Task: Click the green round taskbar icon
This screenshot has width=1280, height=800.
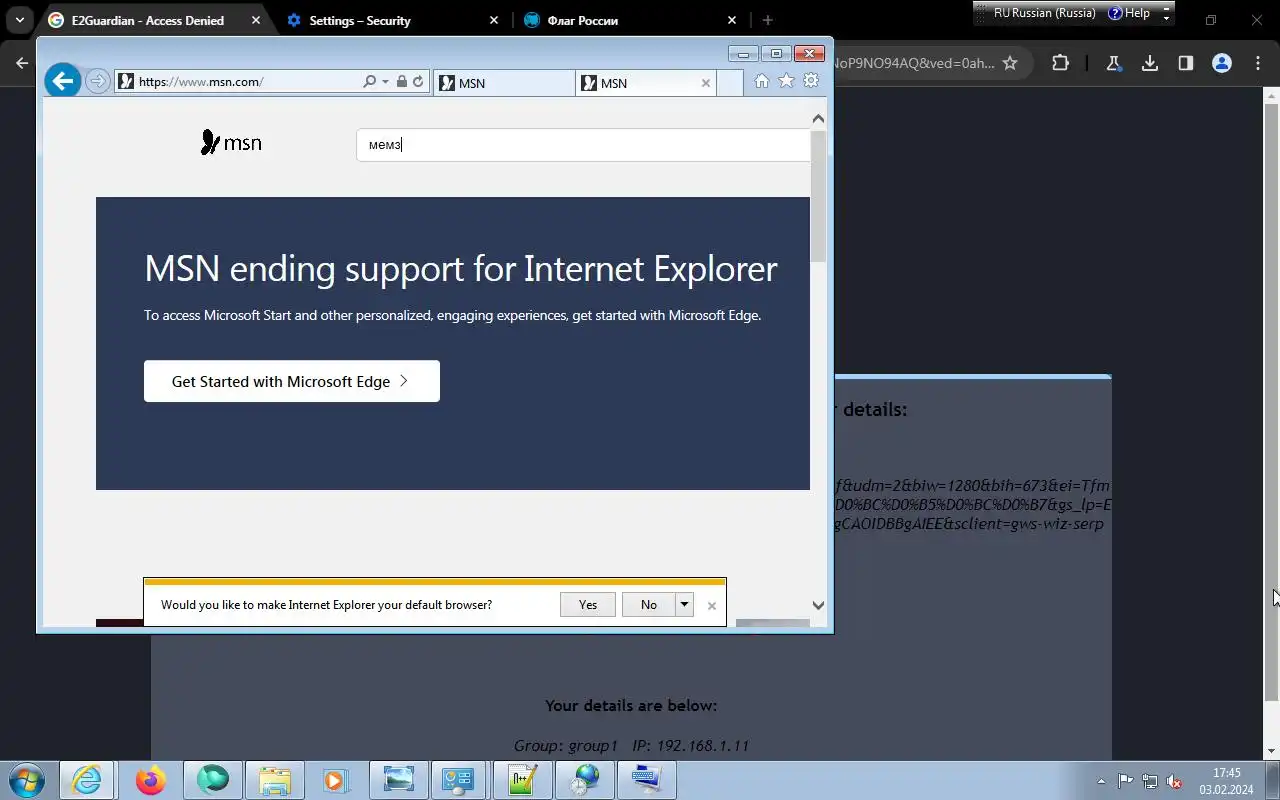Action: pyautogui.click(x=212, y=780)
